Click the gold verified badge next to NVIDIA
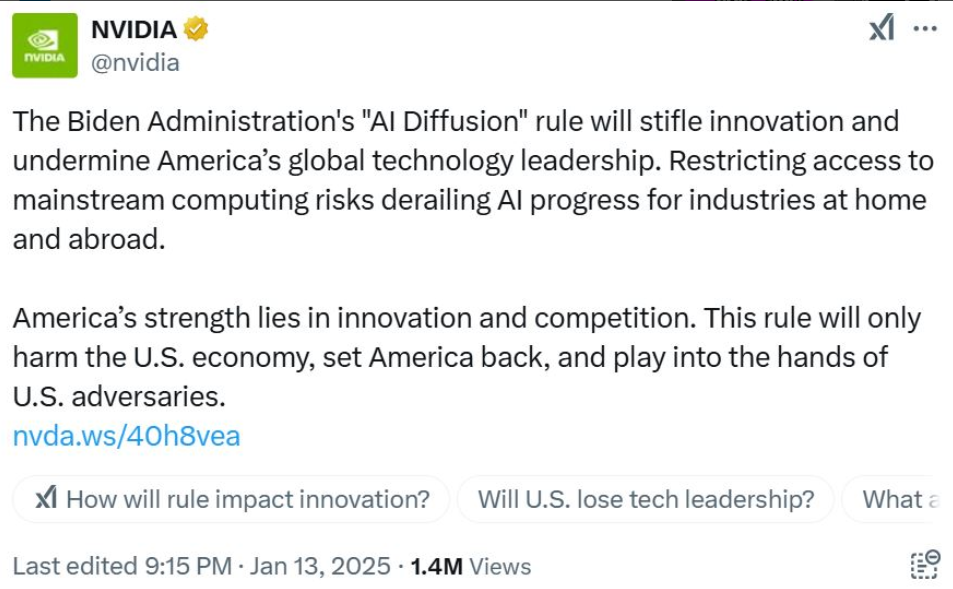 pos(196,30)
